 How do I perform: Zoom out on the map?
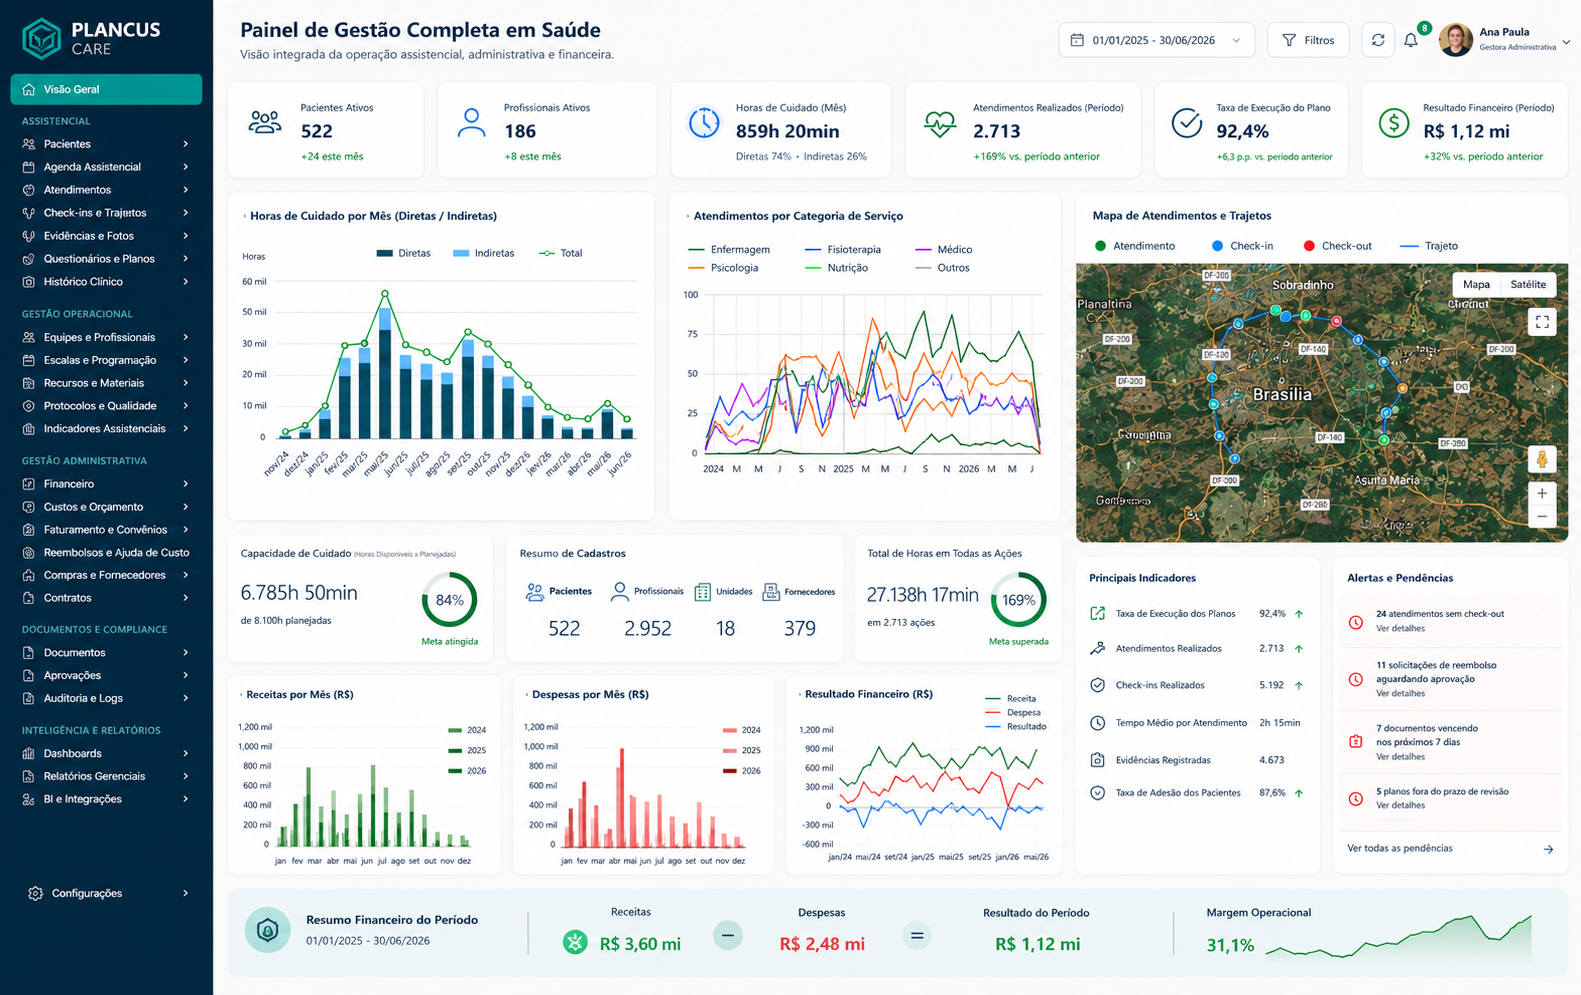point(1542,517)
